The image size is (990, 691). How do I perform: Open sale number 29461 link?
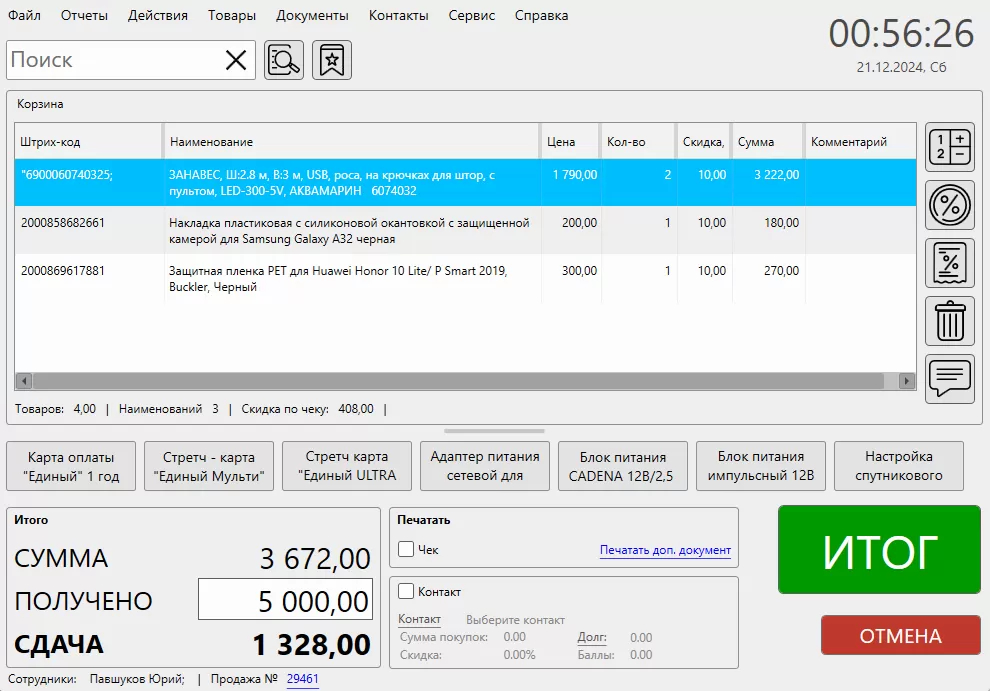pyautogui.click(x=302, y=679)
